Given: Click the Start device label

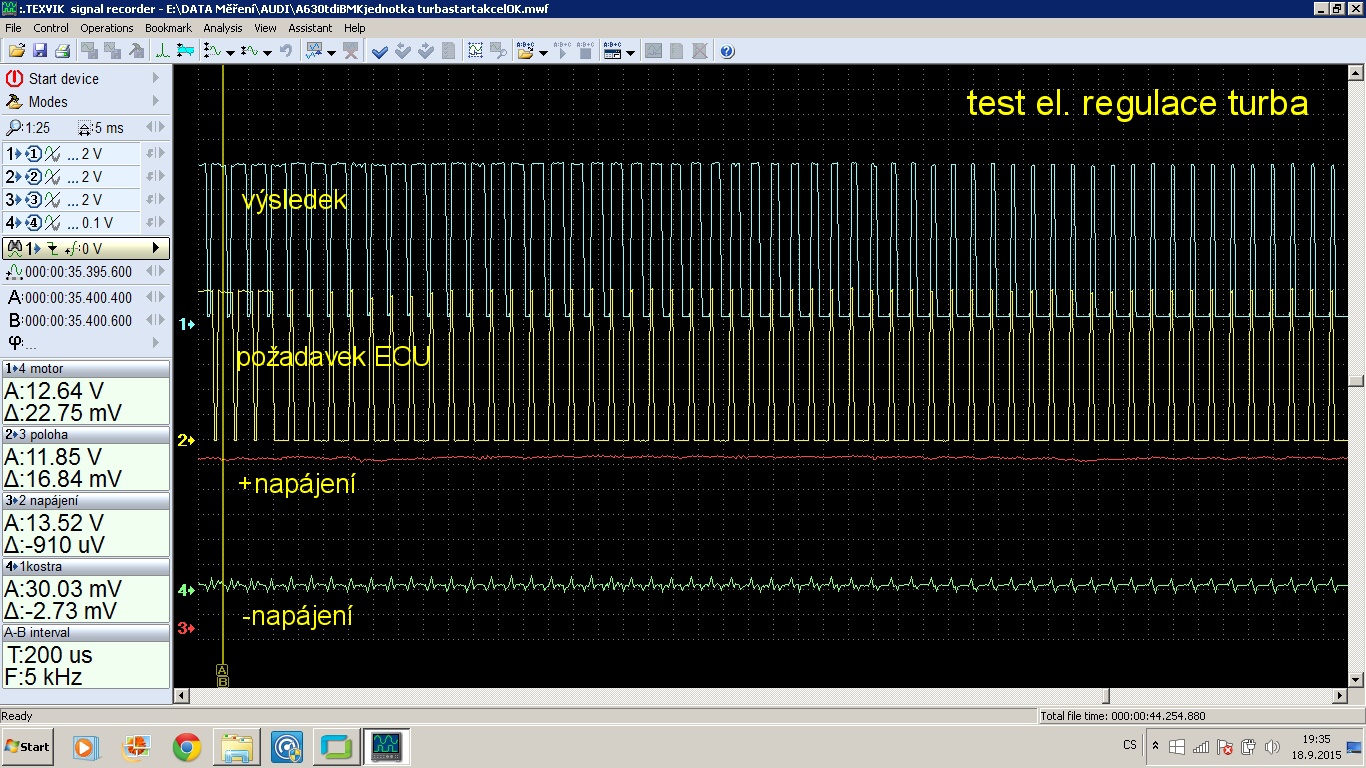Looking at the screenshot, I should coord(64,78).
